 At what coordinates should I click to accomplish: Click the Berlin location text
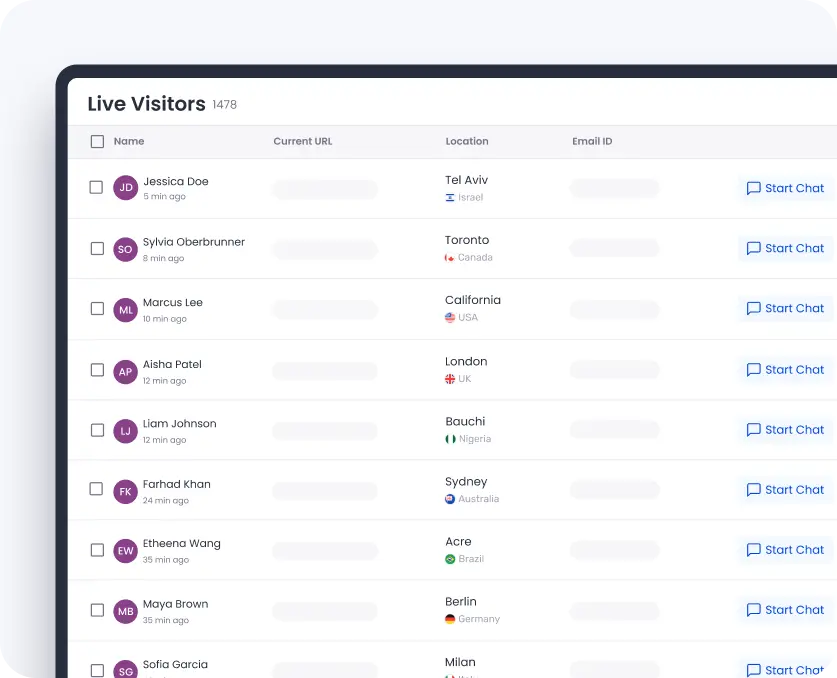click(x=461, y=602)
